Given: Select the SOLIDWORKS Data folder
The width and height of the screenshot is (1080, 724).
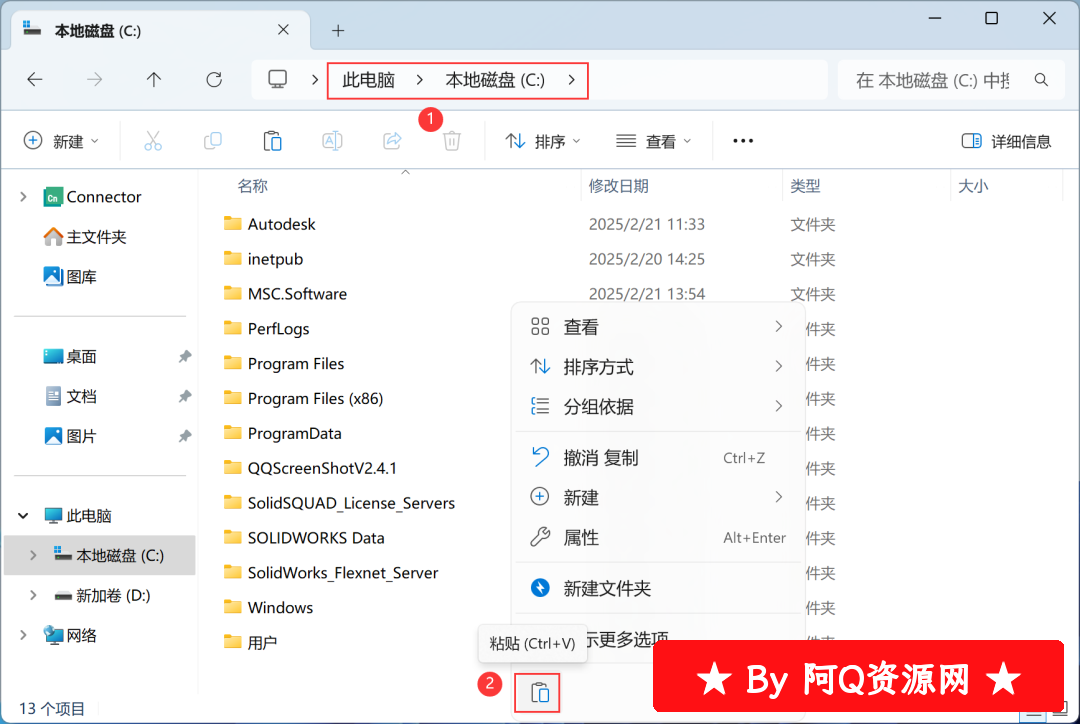Looking at the screenshot, I should click(x=304, y=538).
